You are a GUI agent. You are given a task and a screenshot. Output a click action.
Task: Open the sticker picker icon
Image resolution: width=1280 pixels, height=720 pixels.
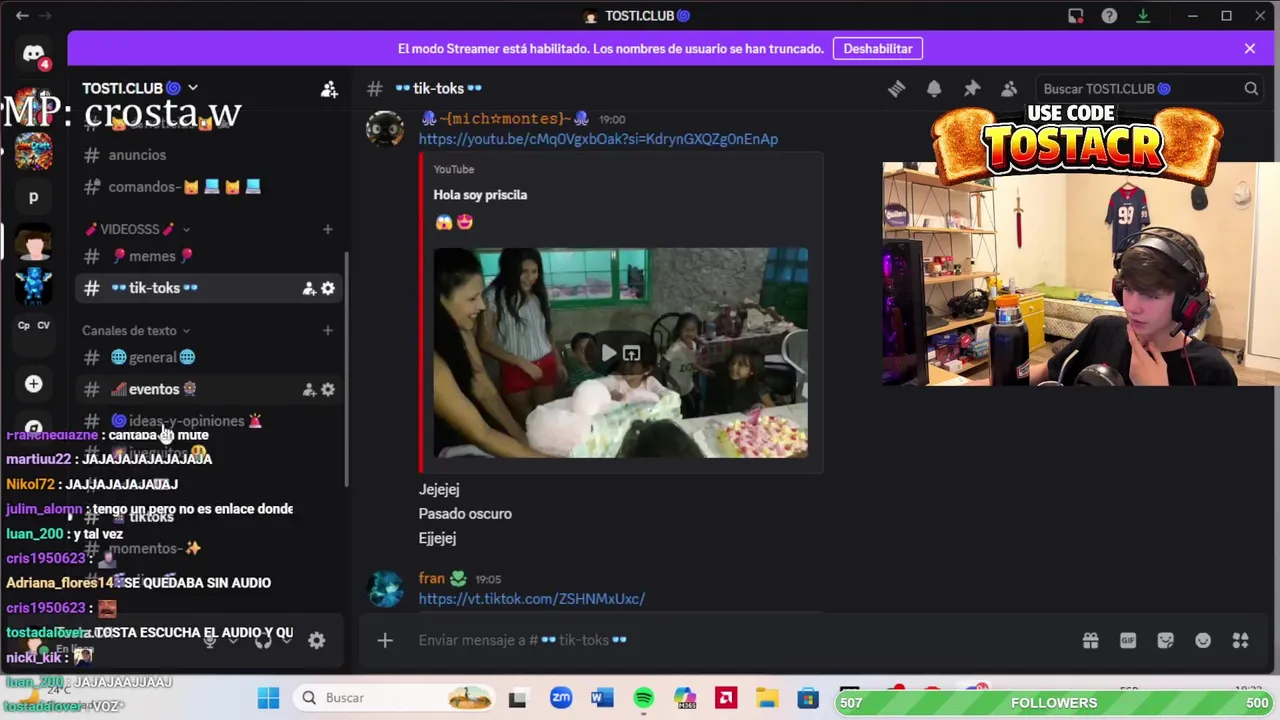point(1165,641)
